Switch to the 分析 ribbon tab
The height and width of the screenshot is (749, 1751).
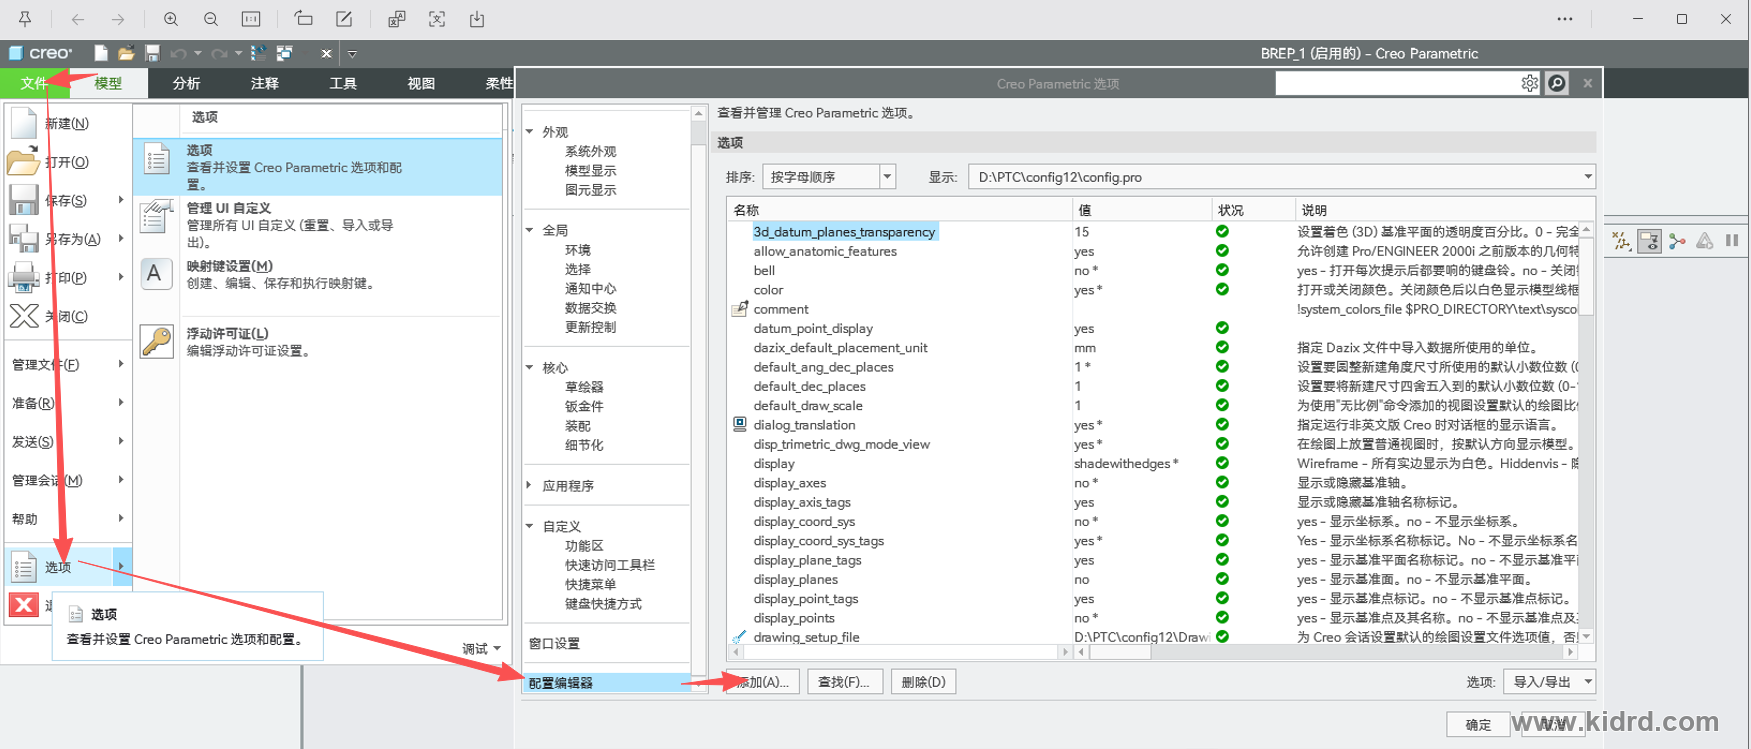pos(186,83)
